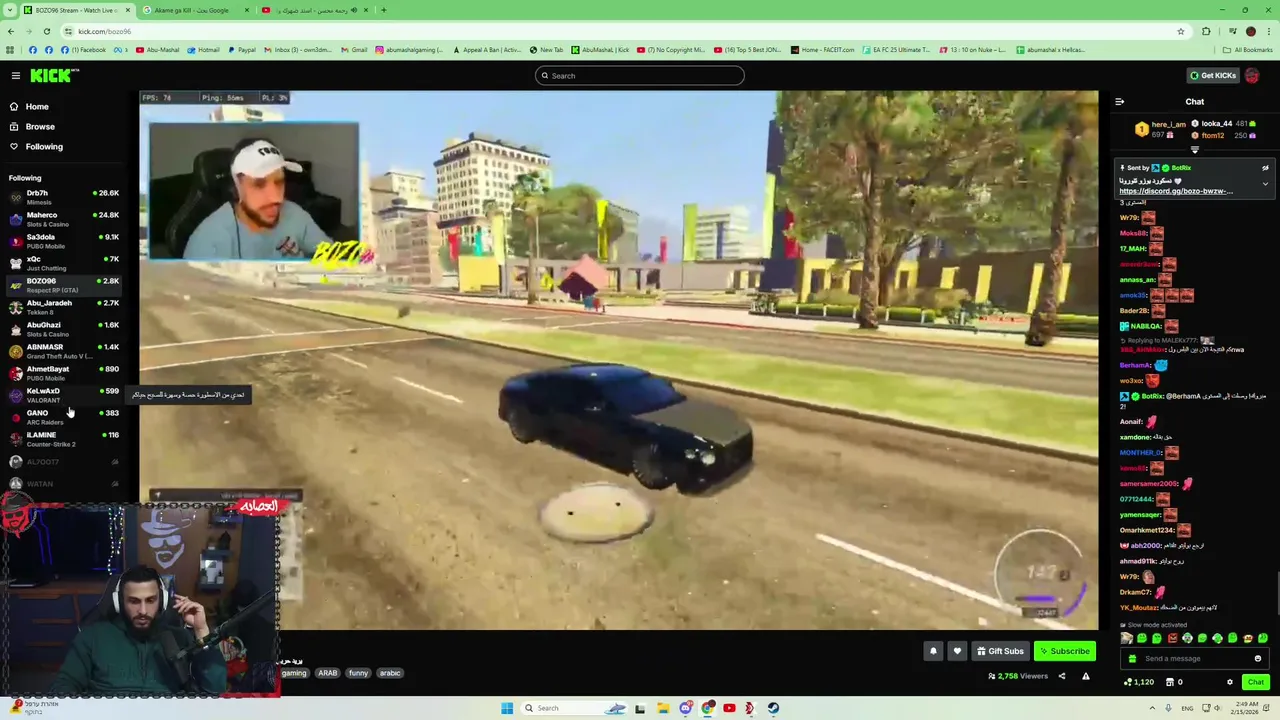Click the Send a message field
The width and height of the screenshot is (1280, 720).
point(1195,658)
